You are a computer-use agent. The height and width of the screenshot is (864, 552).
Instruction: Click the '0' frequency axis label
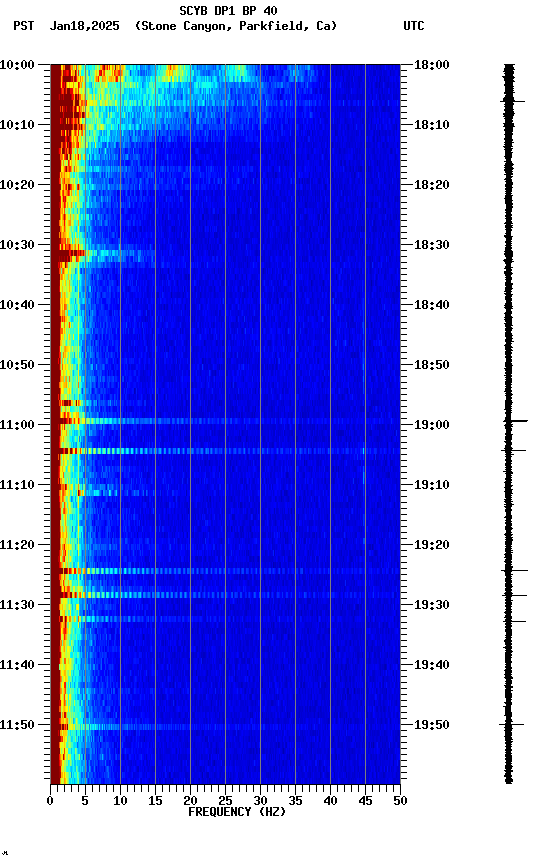point(51,801)
